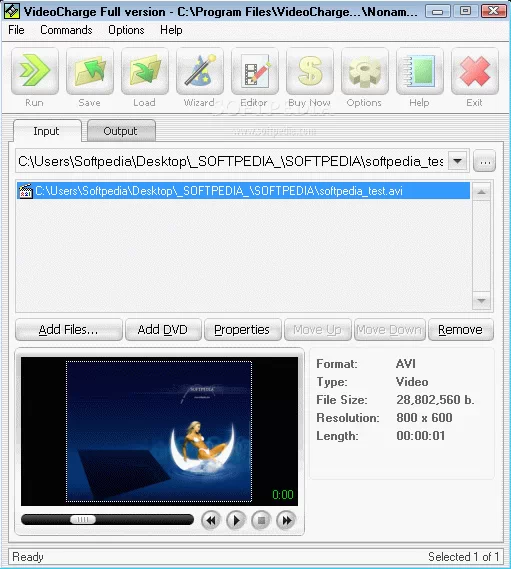511x569 pixels.
Task: Open file Properties
Action: pos(242,329)
